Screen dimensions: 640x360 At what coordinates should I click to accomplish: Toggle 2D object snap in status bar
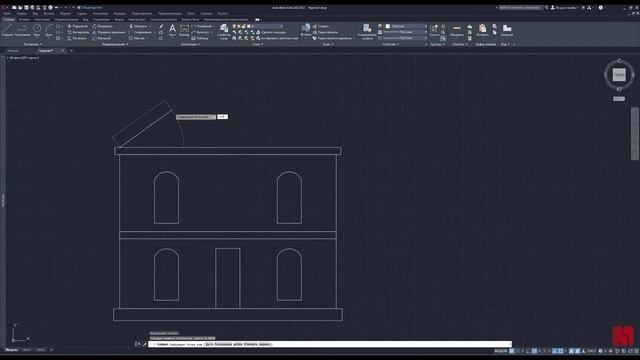click(561, 351)
